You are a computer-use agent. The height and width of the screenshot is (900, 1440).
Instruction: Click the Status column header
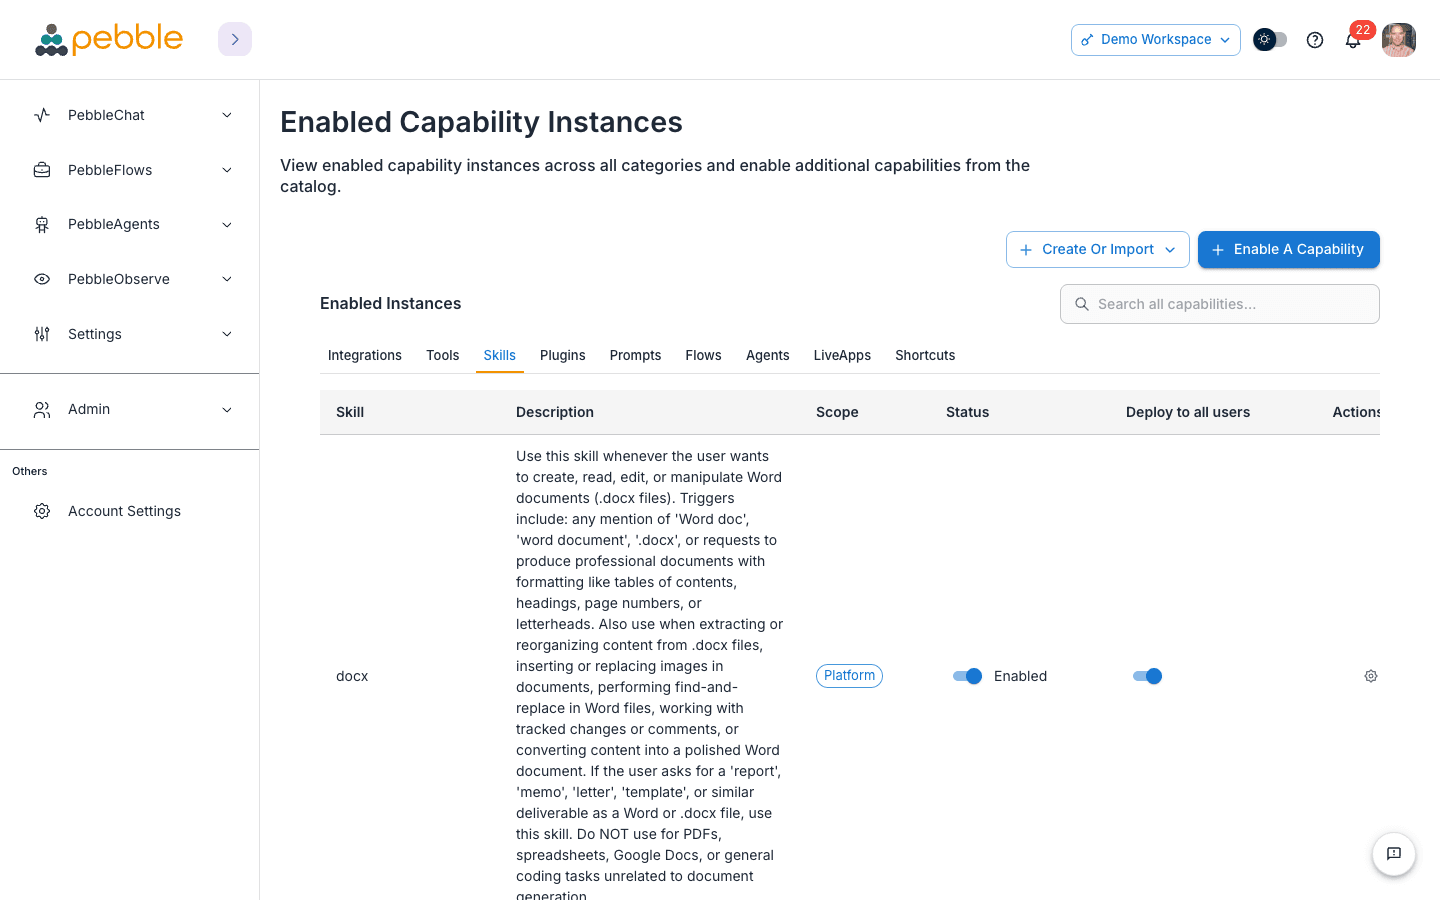pyautogui.click(x=967, y=412)
